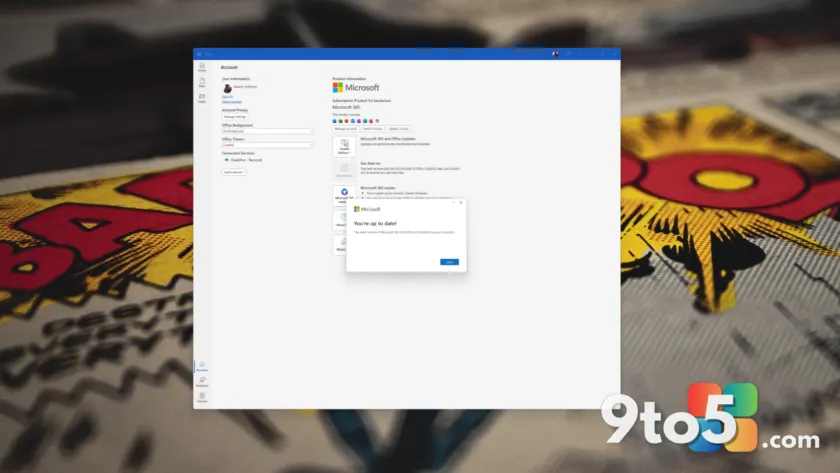Click the user photo under User Information

pyautogui.click(x=227, y=88)
